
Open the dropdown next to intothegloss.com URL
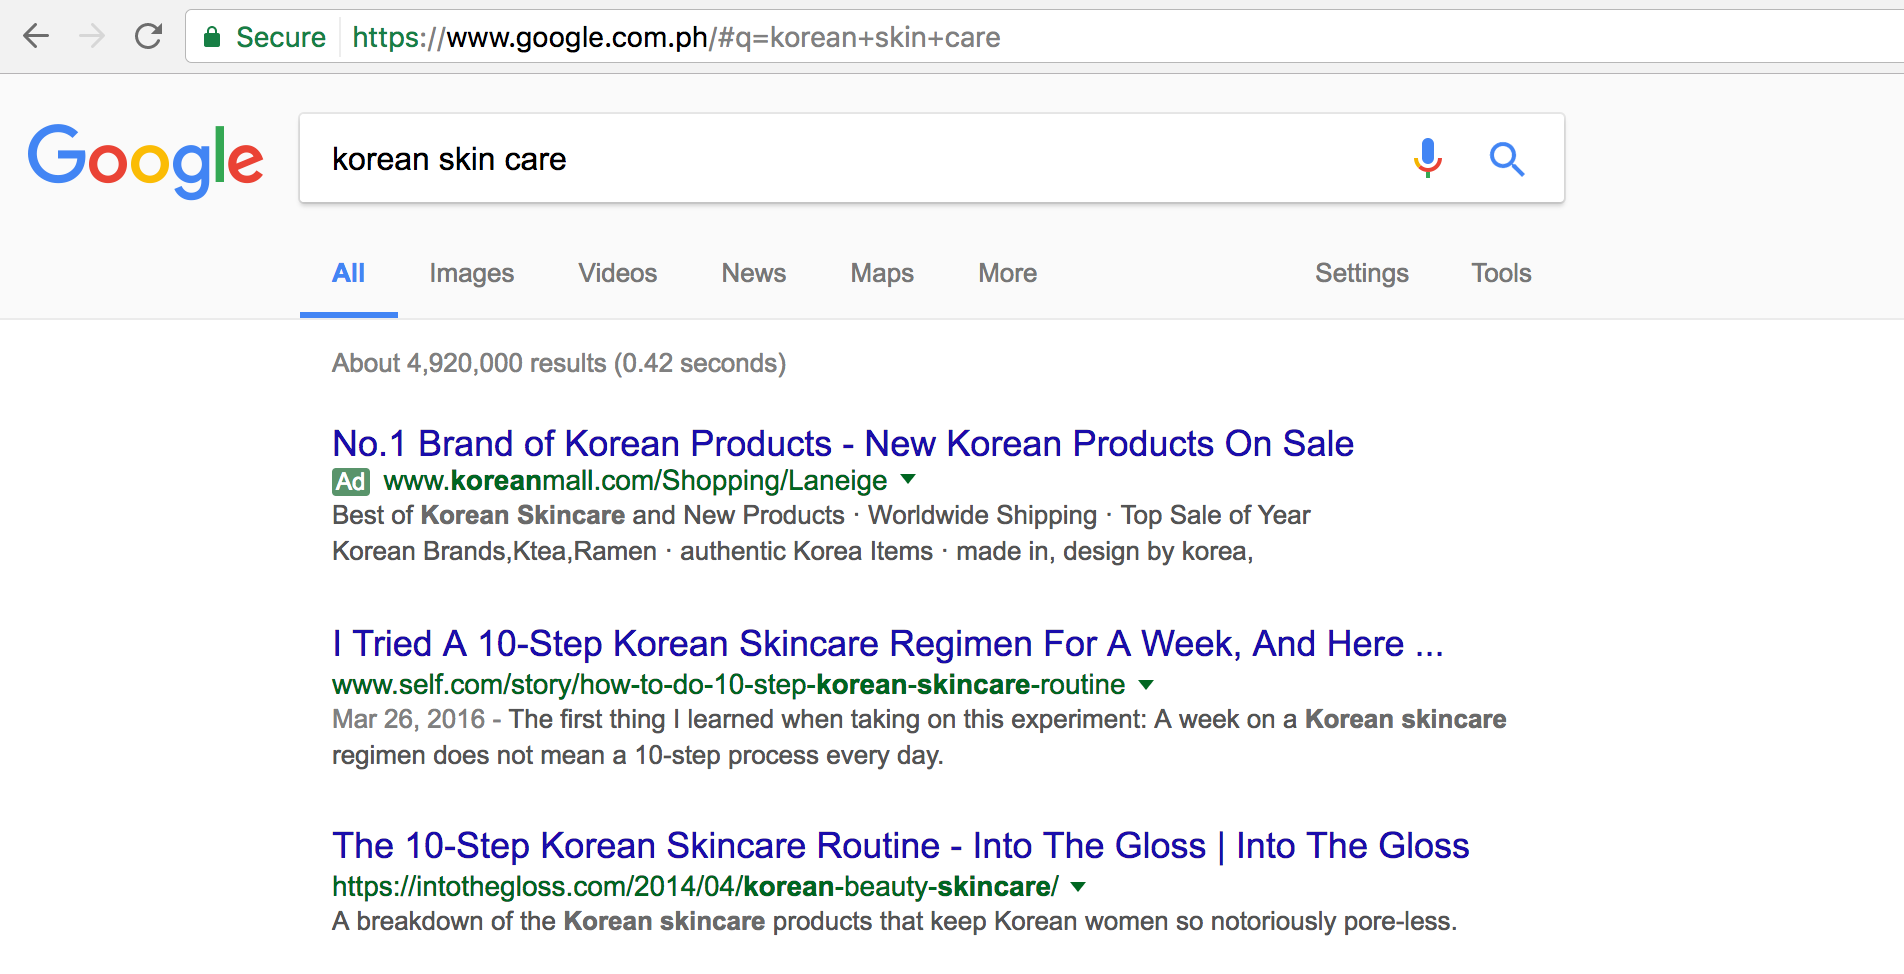tap(1078, 887)
